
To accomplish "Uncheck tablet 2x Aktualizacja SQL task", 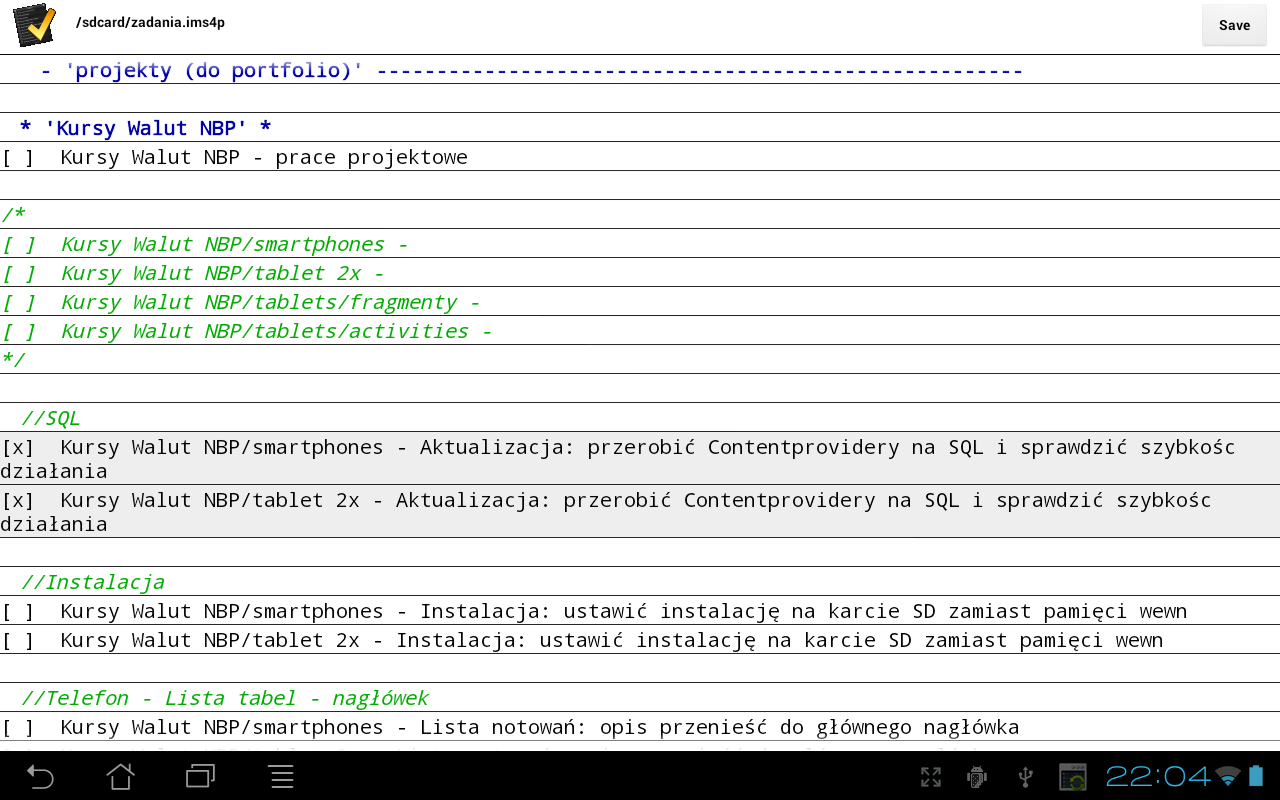I will pos(18,500).
